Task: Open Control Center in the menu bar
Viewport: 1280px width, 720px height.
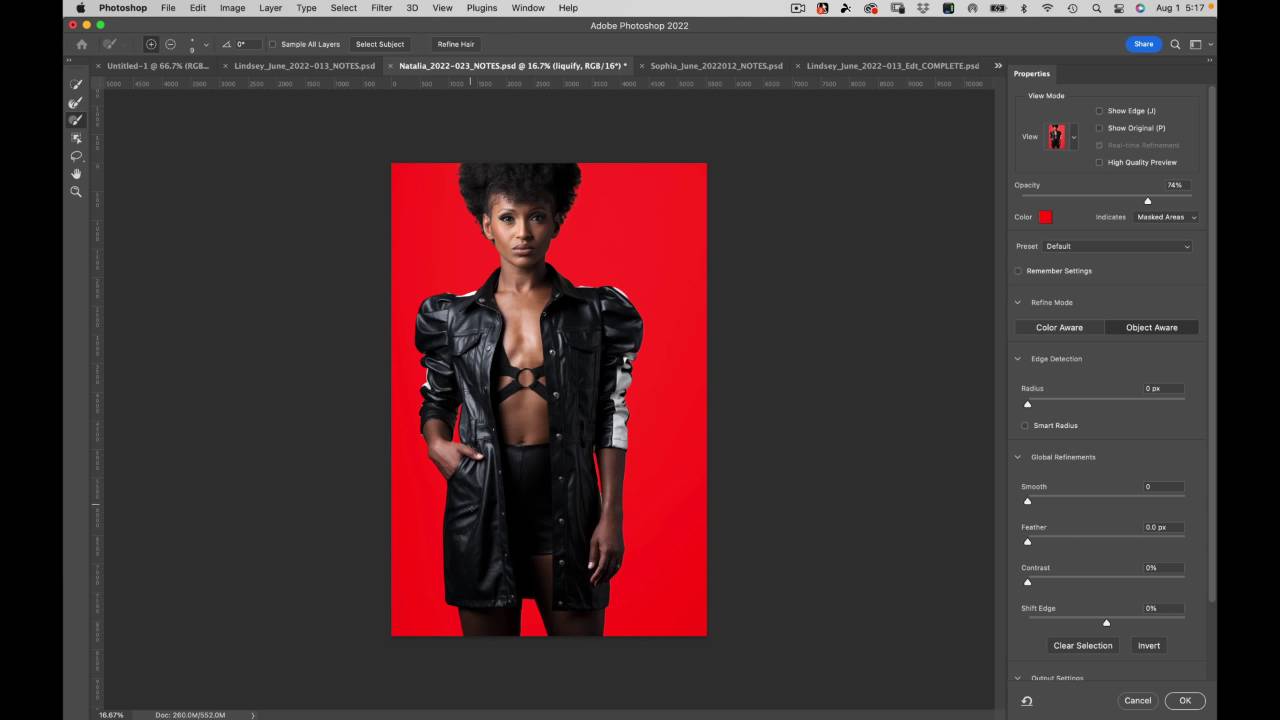Action: point(1117,8)
